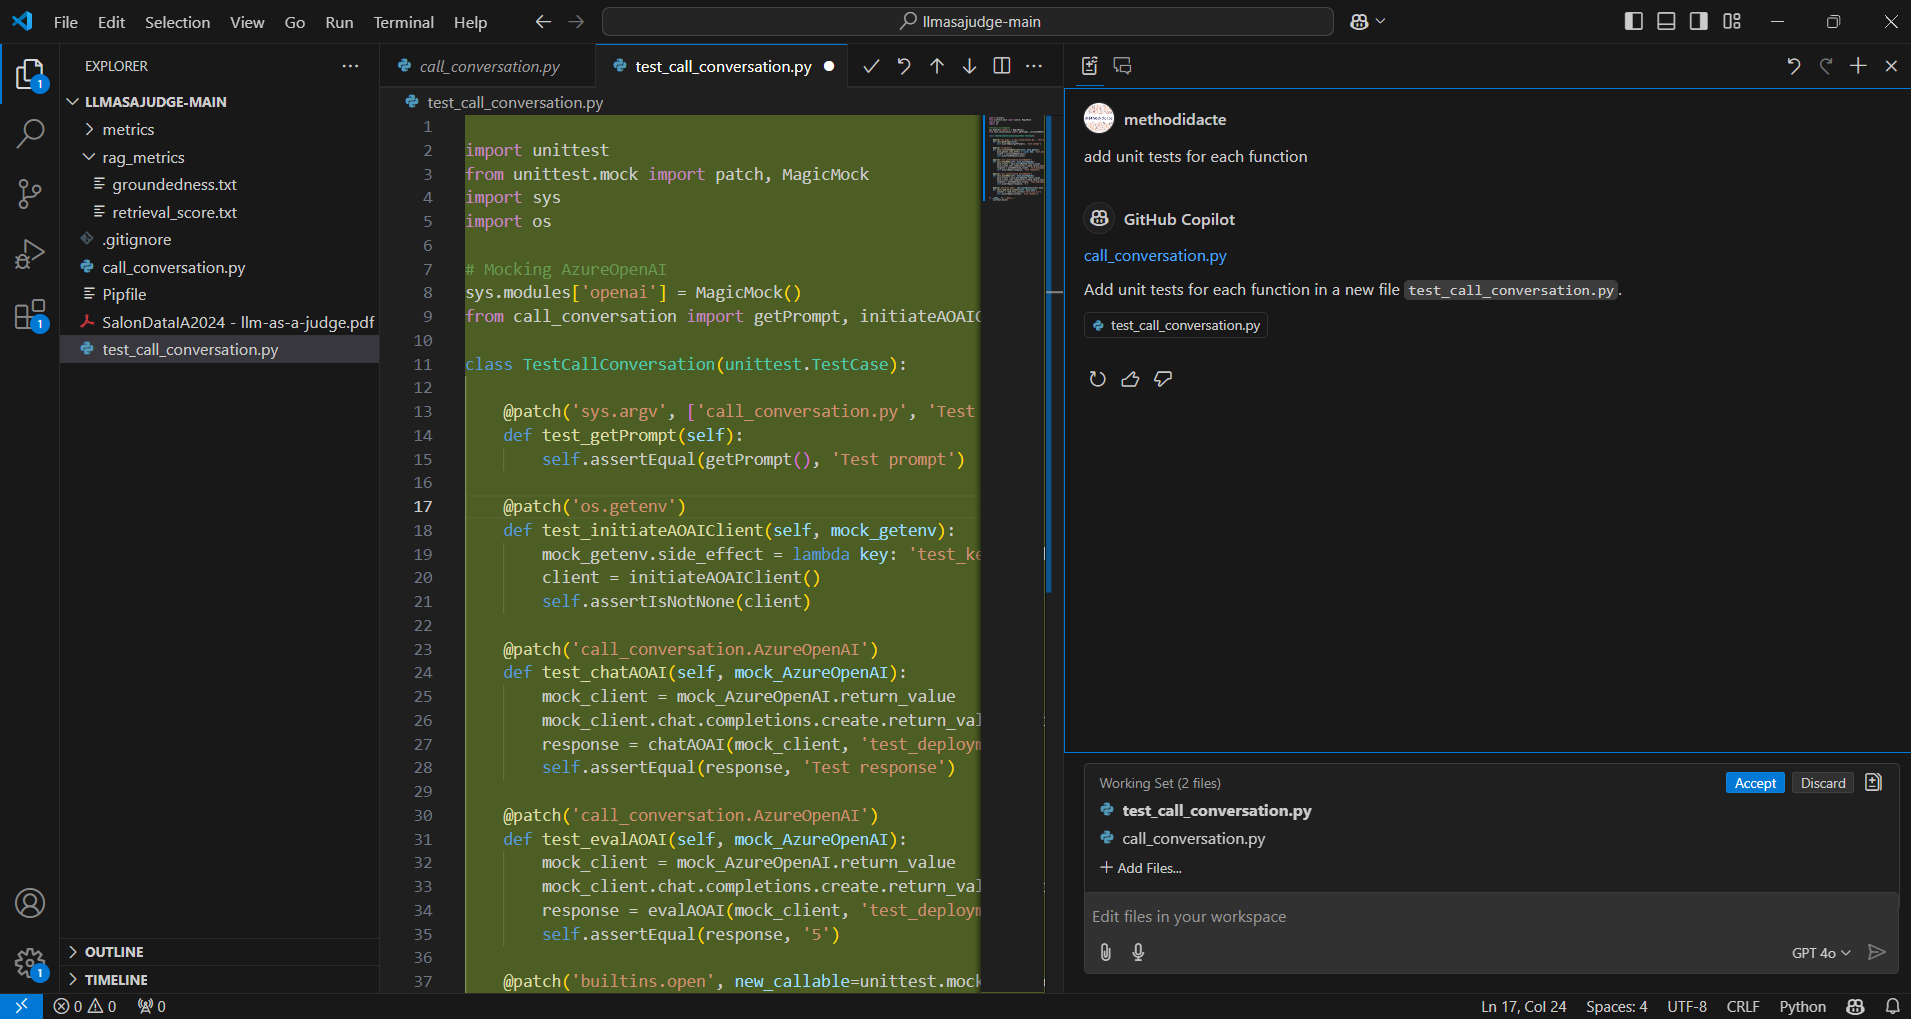Split the editor using split icon
Image resolution: width=1911 pixels, height=1019 pixels.
point(1002,66)
